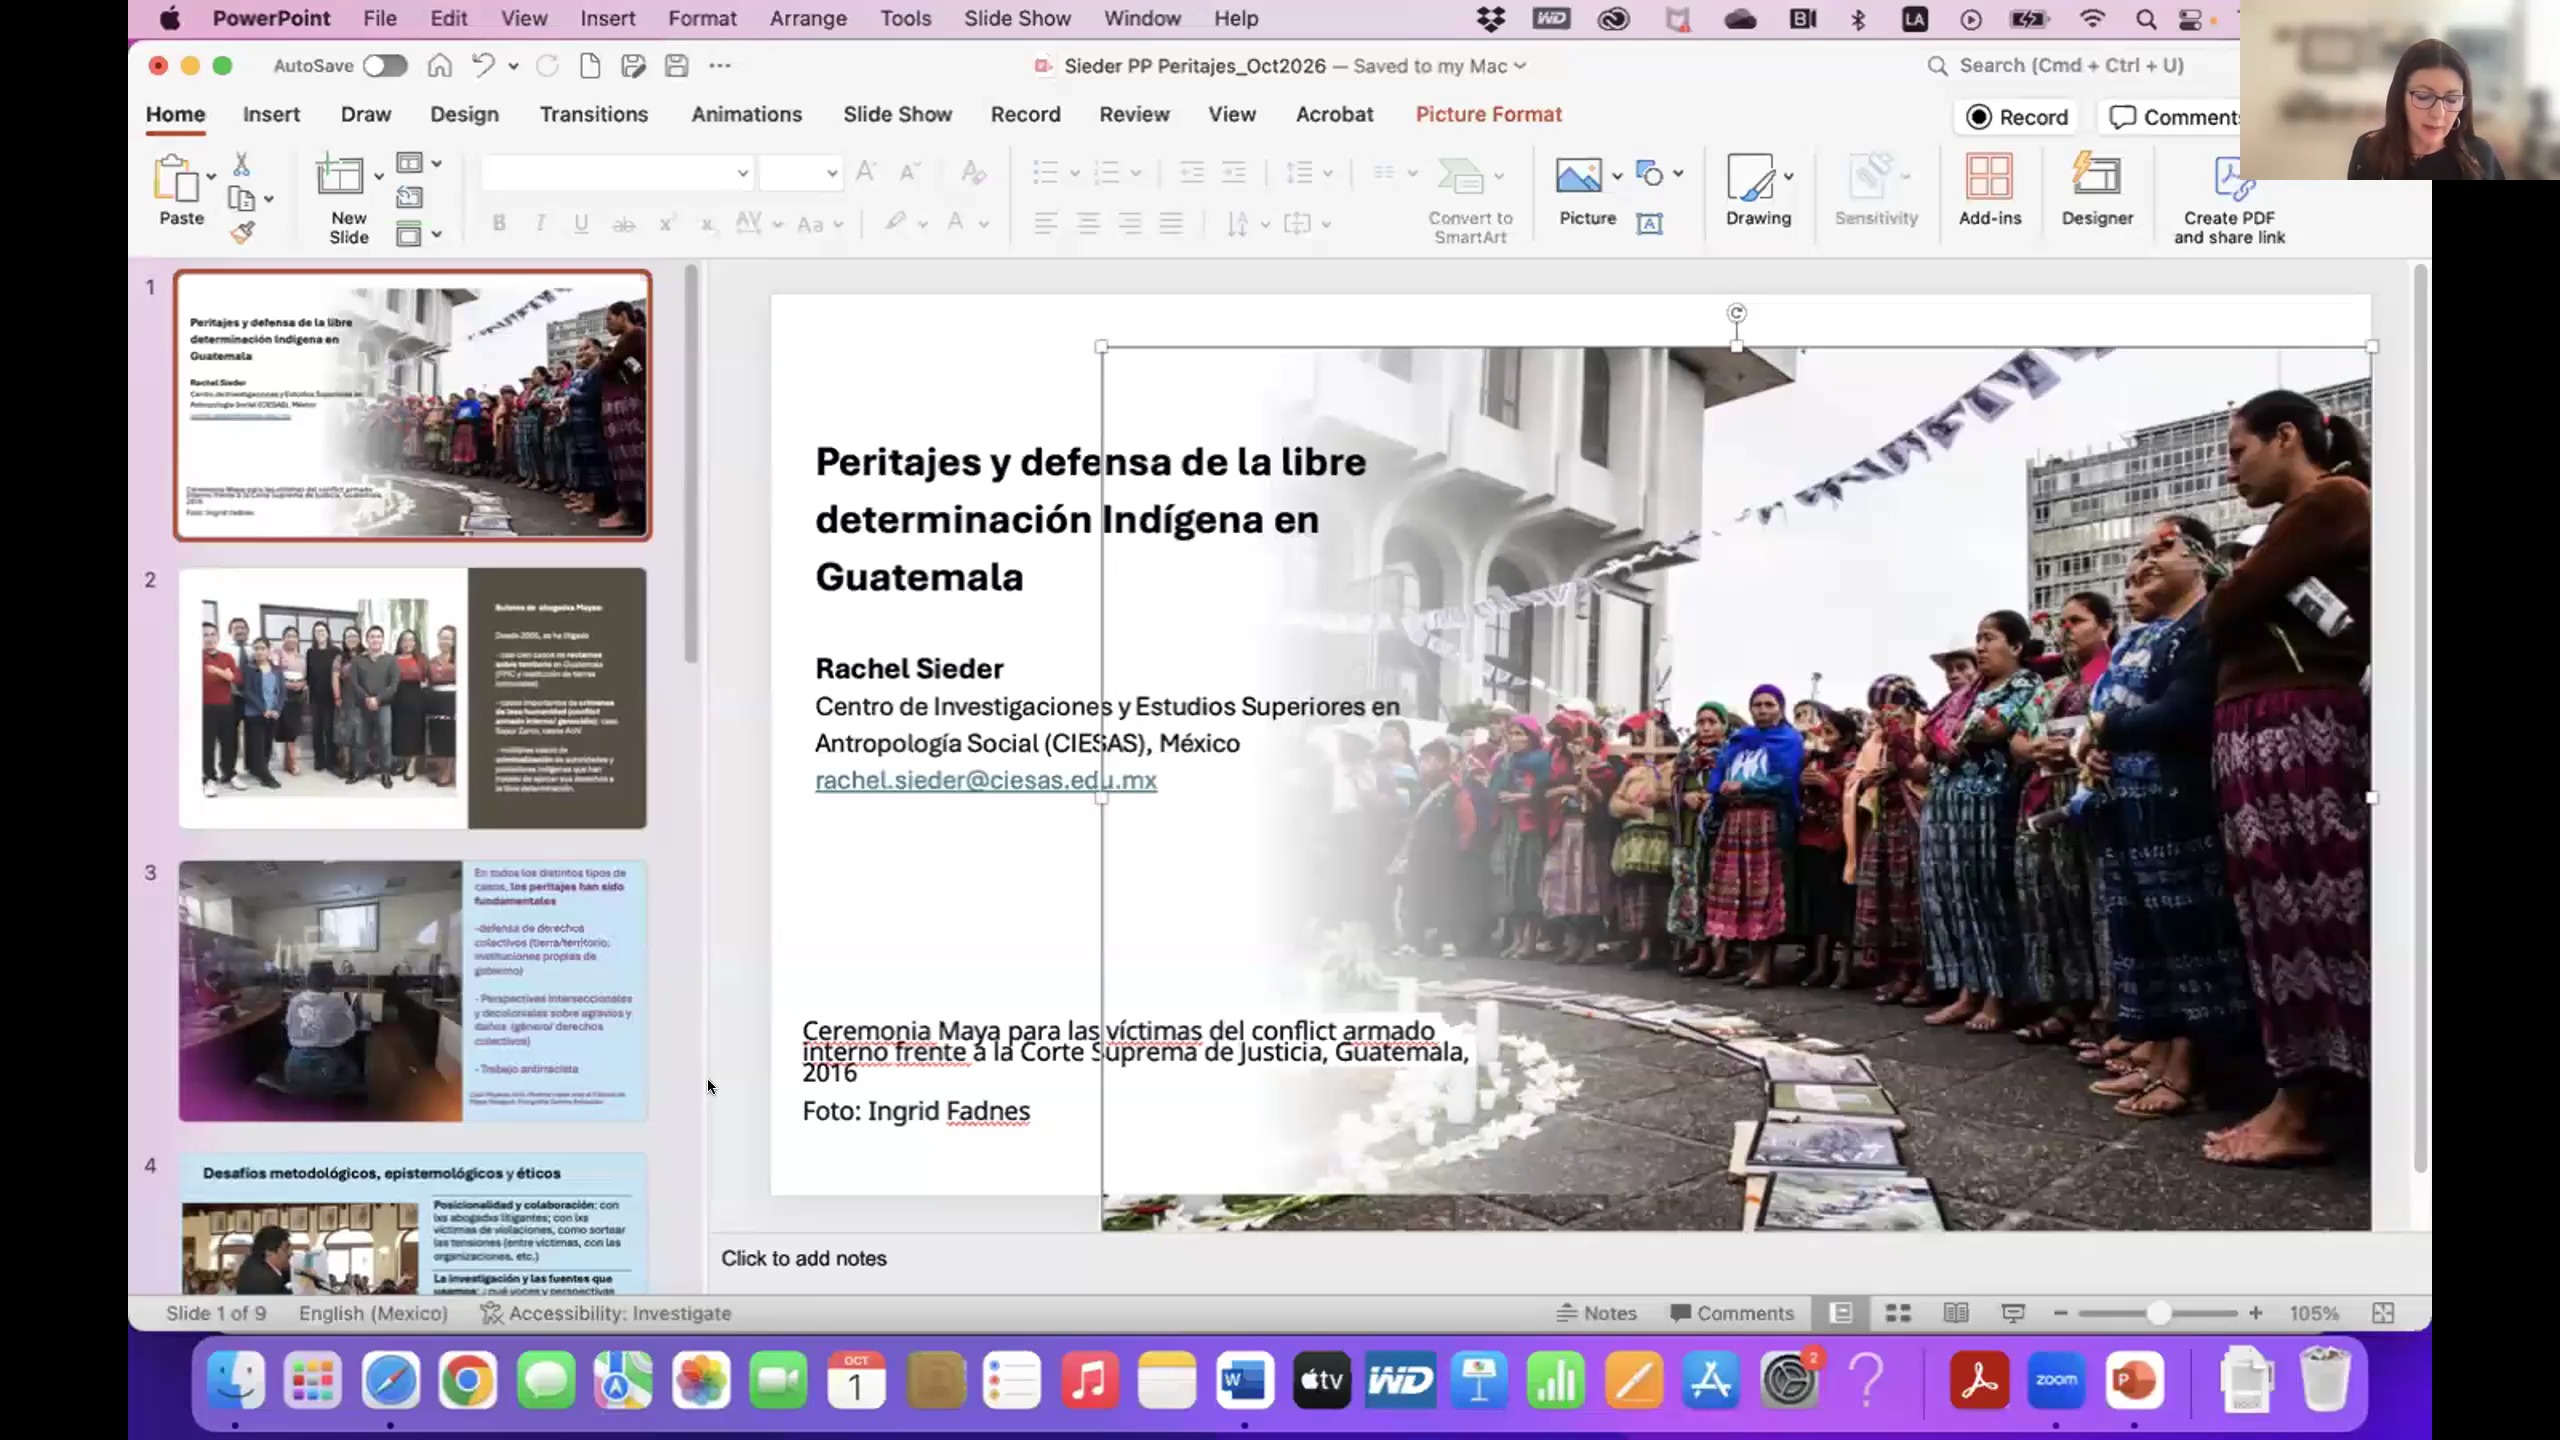
Task: Click the Comments button near Record
Action: click(2172, 117)
